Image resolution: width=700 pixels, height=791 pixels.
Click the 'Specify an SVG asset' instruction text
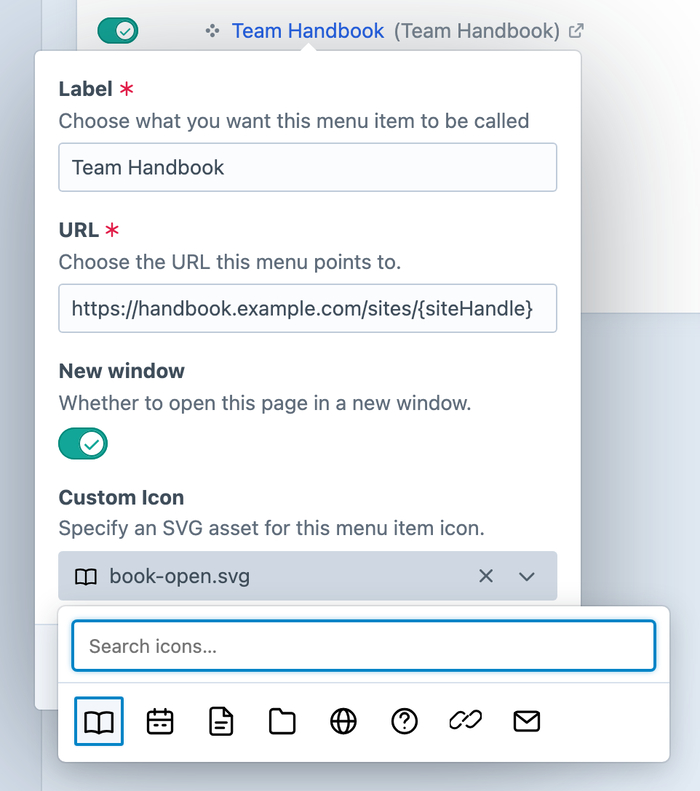(x=271, y=528)
